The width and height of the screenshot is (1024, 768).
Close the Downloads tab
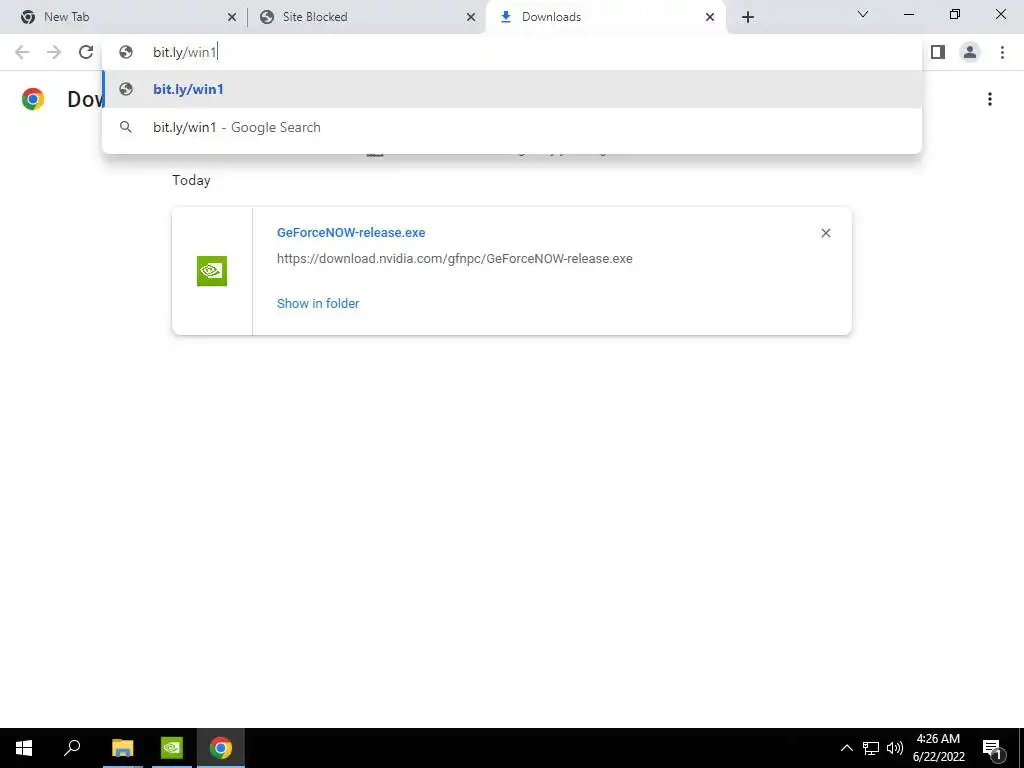[710, 17]
